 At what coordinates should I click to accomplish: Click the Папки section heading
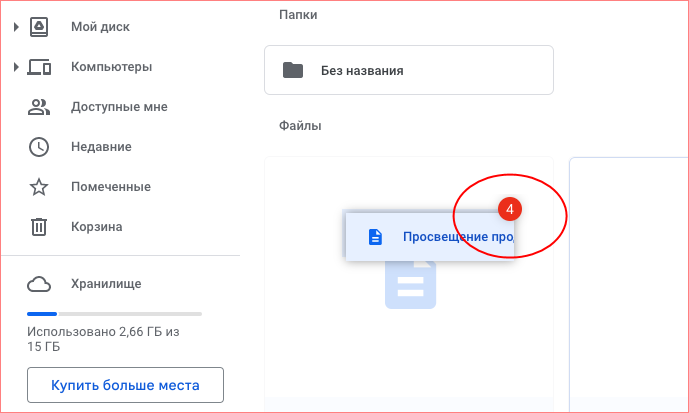point(298,14)
